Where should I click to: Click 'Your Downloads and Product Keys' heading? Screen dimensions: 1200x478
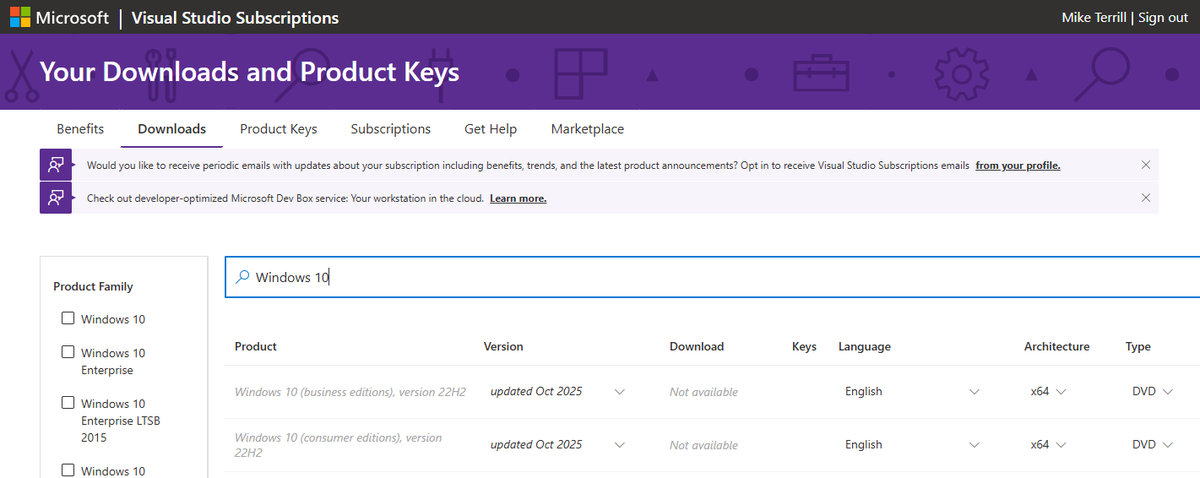249,72
